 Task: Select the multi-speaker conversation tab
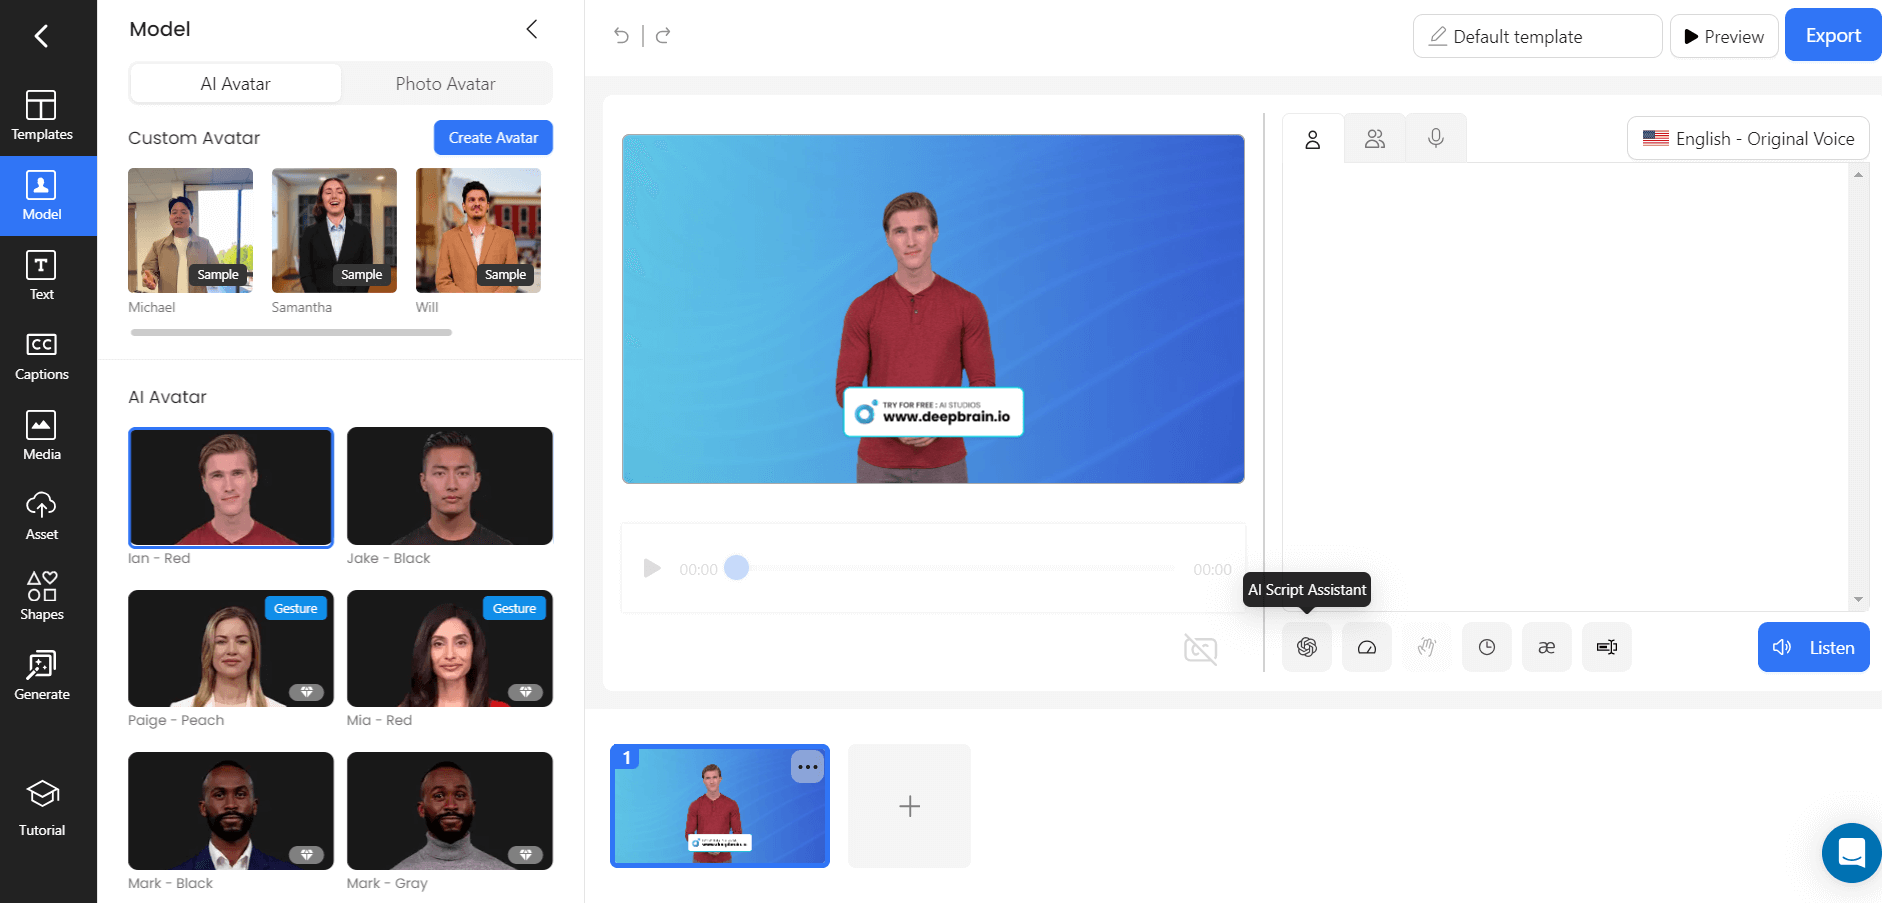click(x=1375, y=138)
